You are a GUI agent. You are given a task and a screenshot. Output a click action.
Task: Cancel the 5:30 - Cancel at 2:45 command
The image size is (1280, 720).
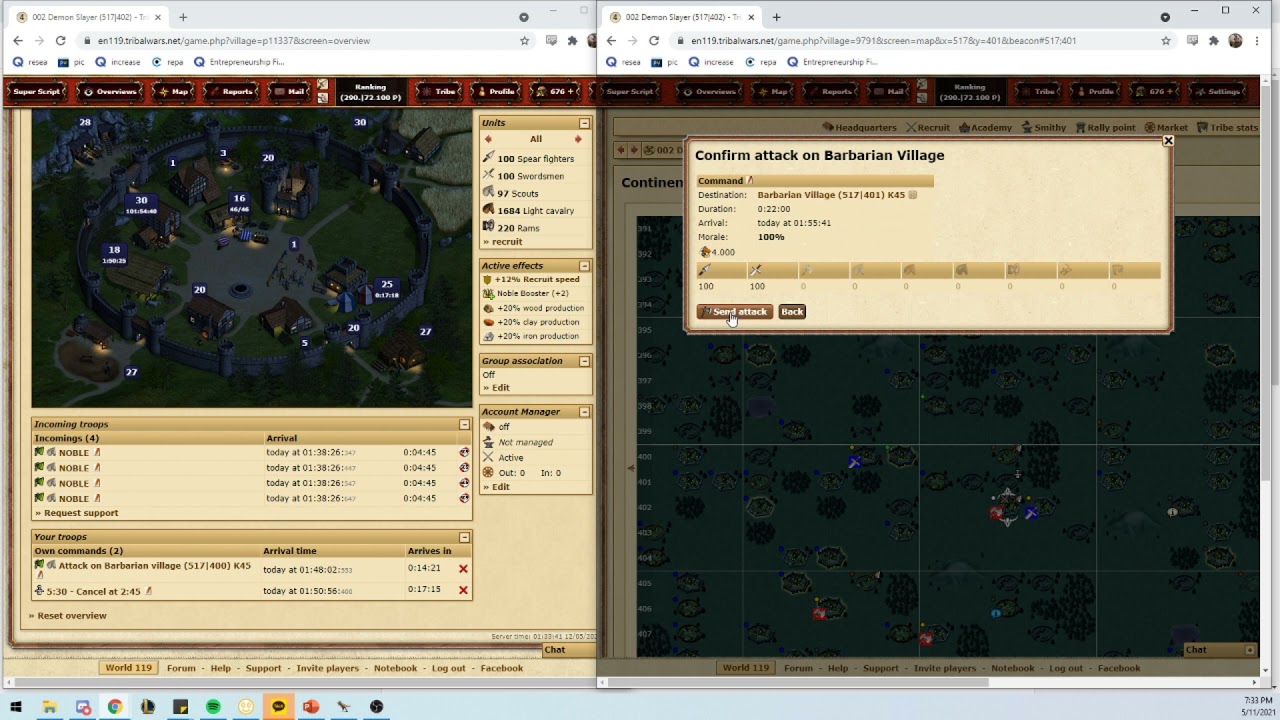(x=463, y=590)
